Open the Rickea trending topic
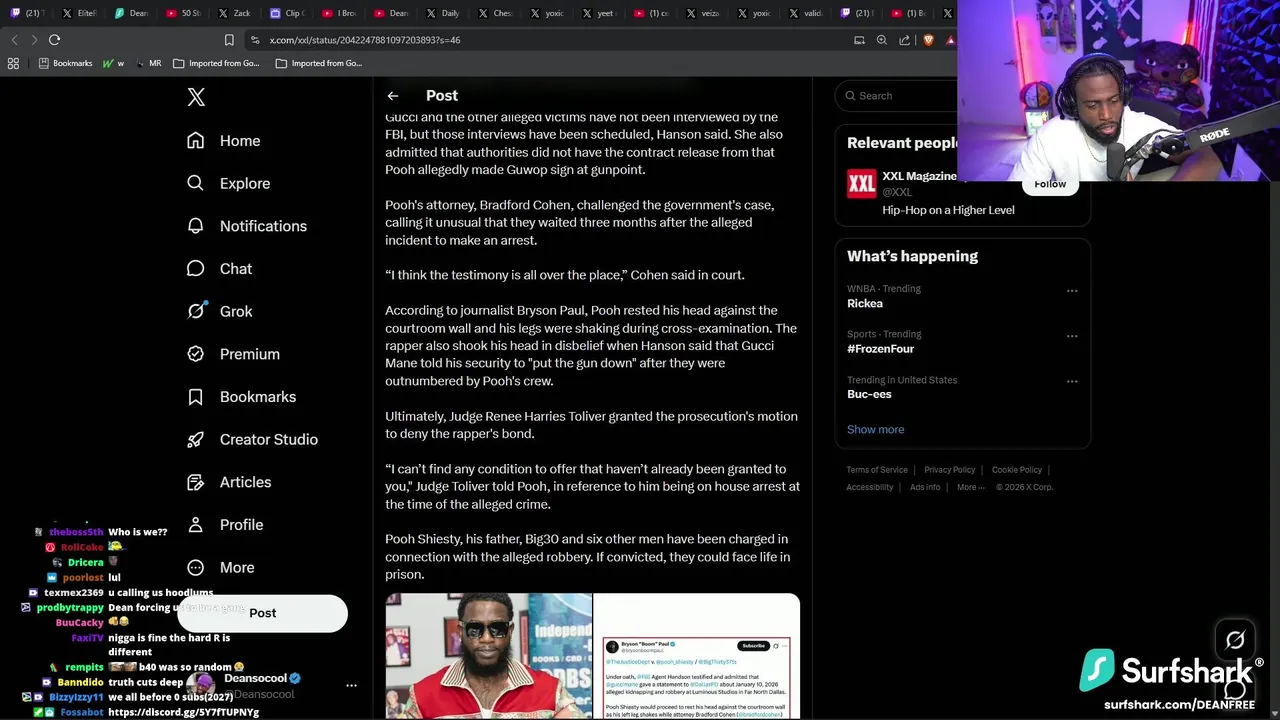Image resolution: width=1280 pixels, height=720 pixels. [865, 304]
